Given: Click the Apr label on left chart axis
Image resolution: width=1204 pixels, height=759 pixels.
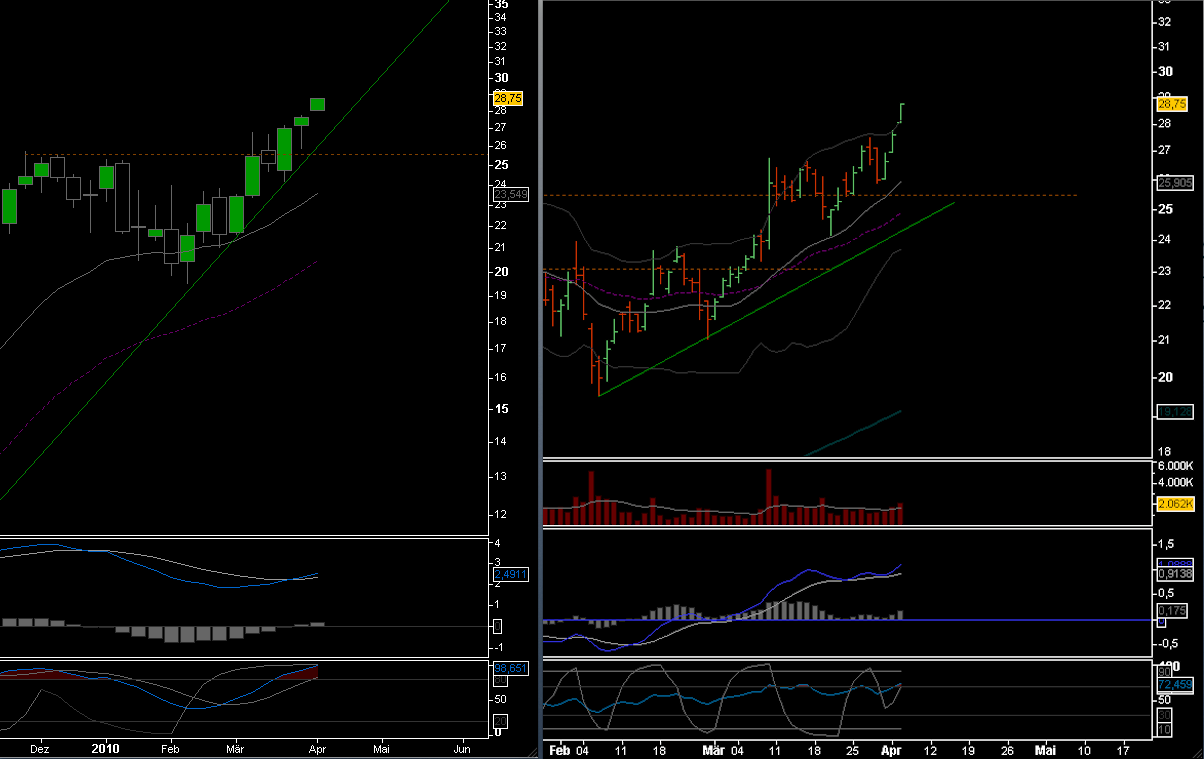Looking at the screenshot, I should (318, 747).
